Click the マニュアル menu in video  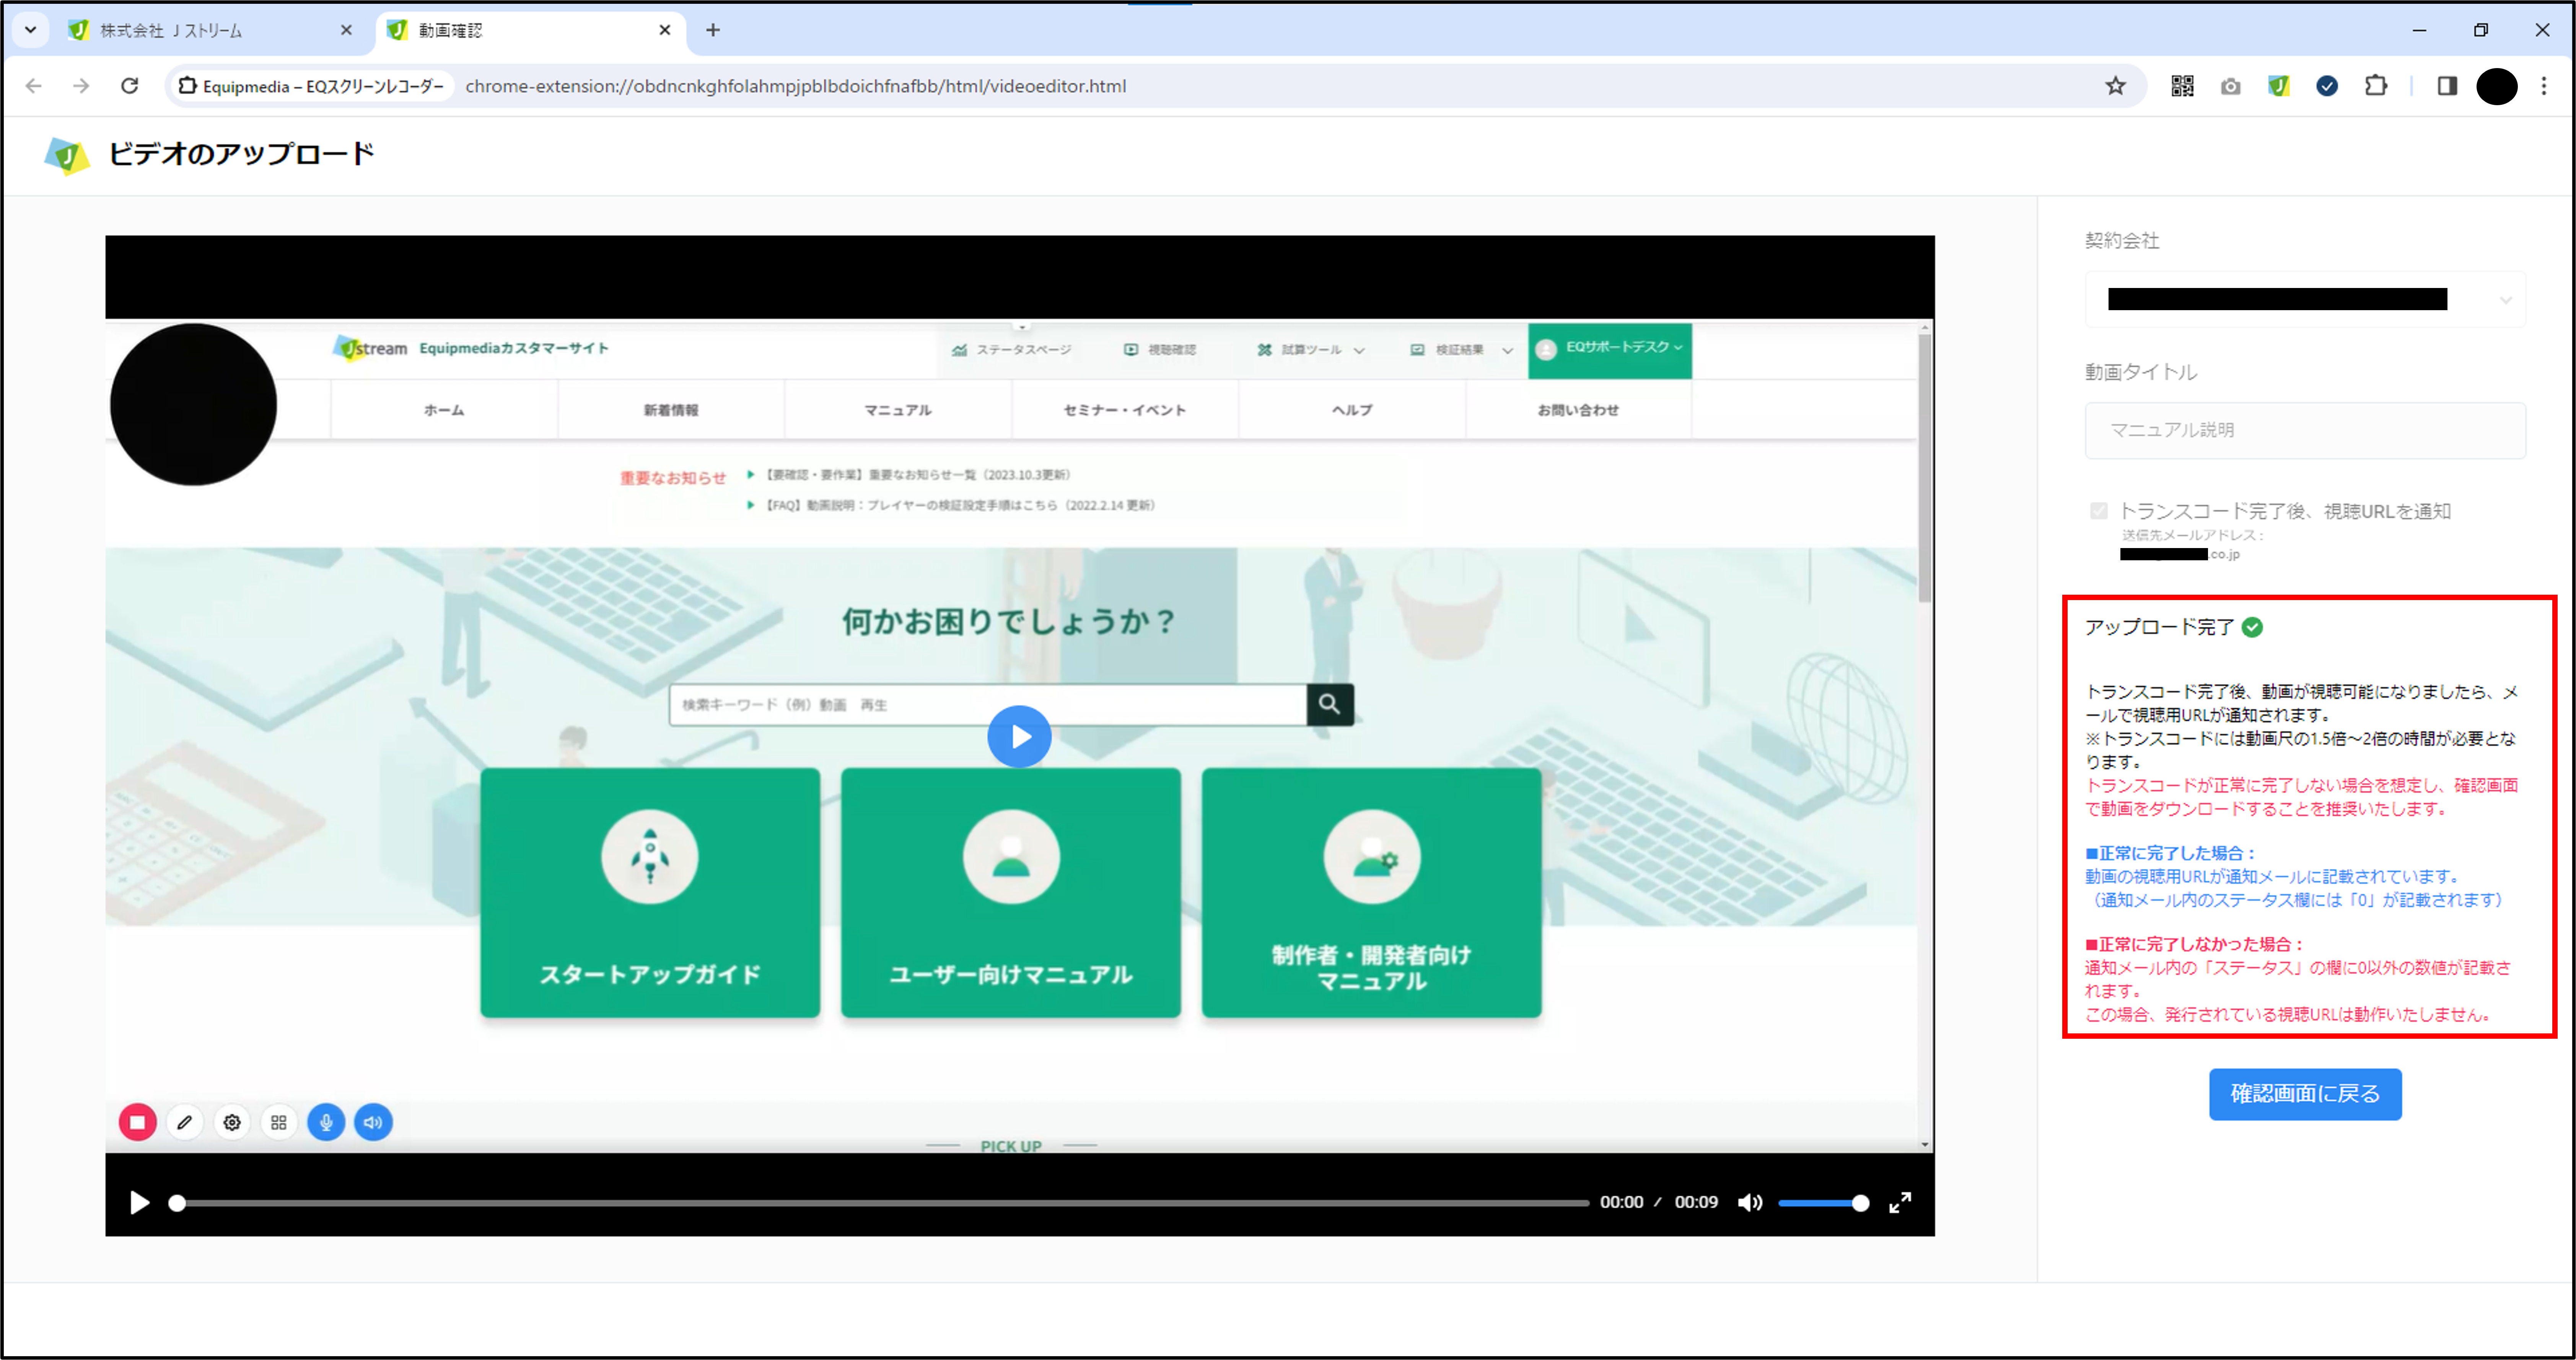click(x=898, y=410)
